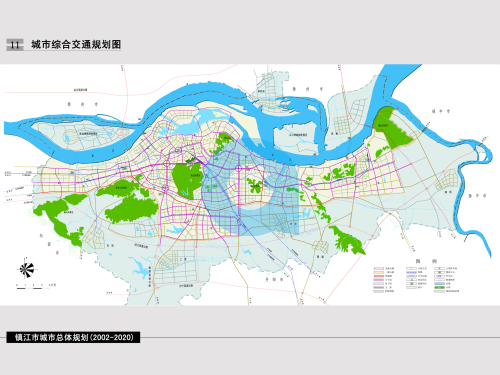Click the title 城市综合交通规划图
Screen dimensions: 500x375
tap(76, 45)
